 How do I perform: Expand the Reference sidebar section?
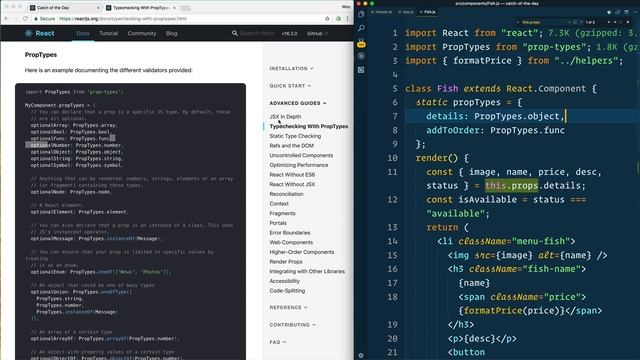288,307
